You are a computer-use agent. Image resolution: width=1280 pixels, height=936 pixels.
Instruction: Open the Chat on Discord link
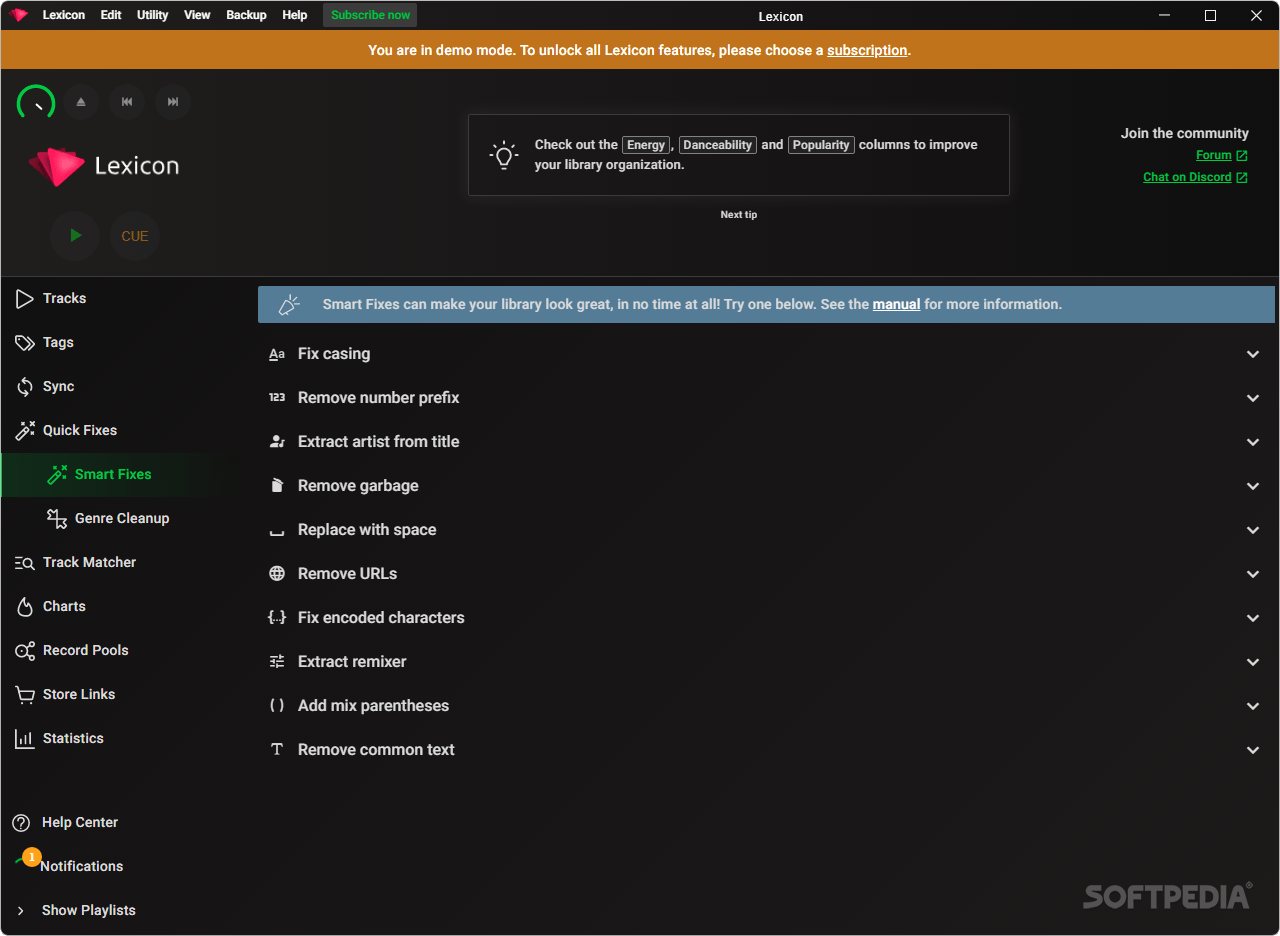pos(1195,177)
